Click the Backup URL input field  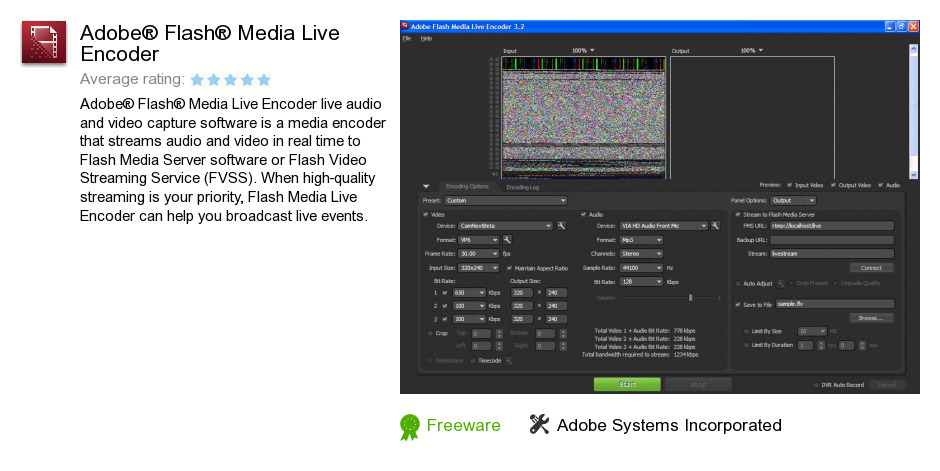point(832,240)
